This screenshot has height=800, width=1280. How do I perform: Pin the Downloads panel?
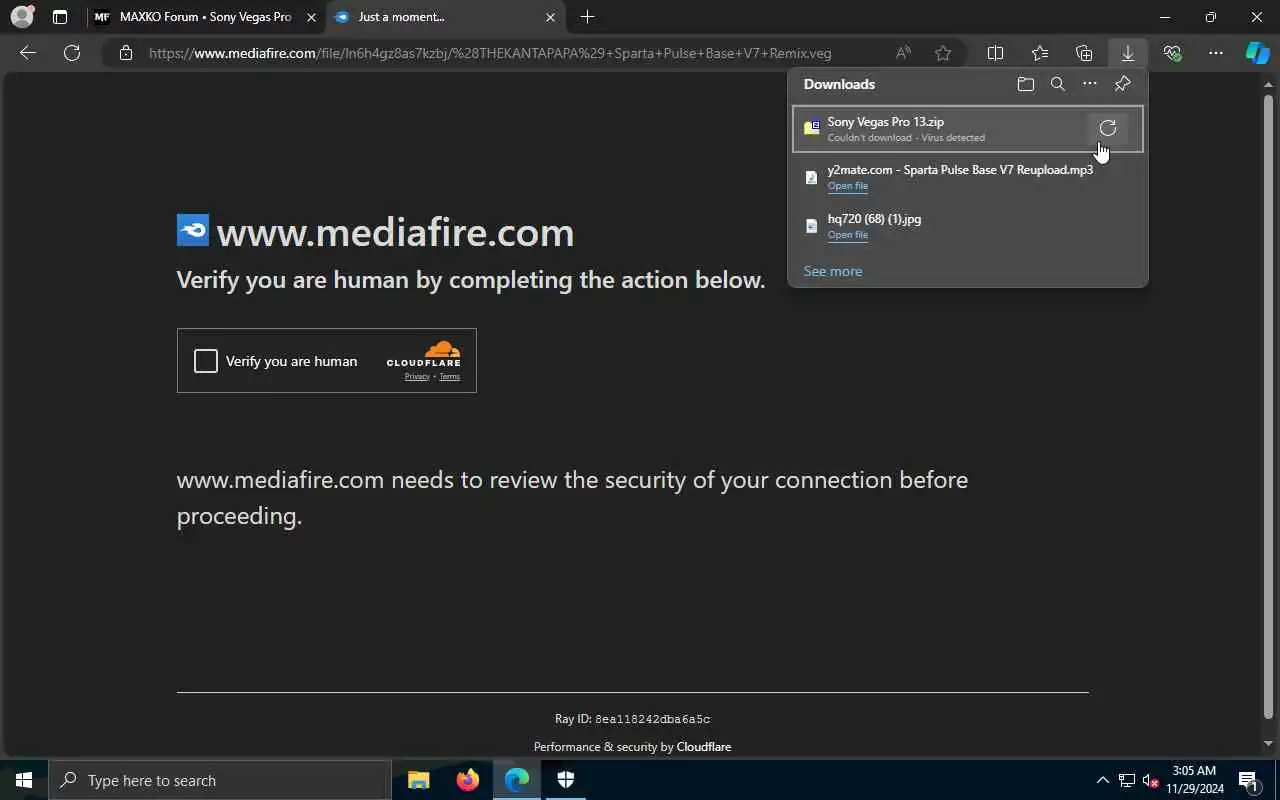point(1122,84)
